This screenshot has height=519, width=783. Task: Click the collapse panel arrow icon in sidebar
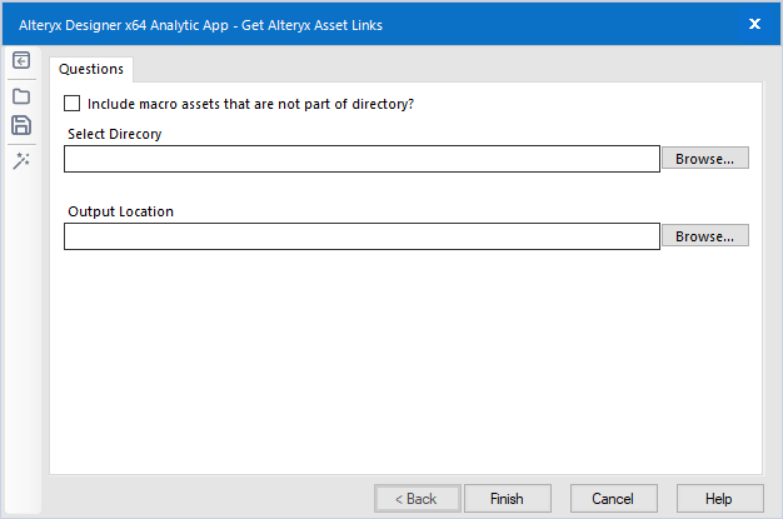coord(21,60)
